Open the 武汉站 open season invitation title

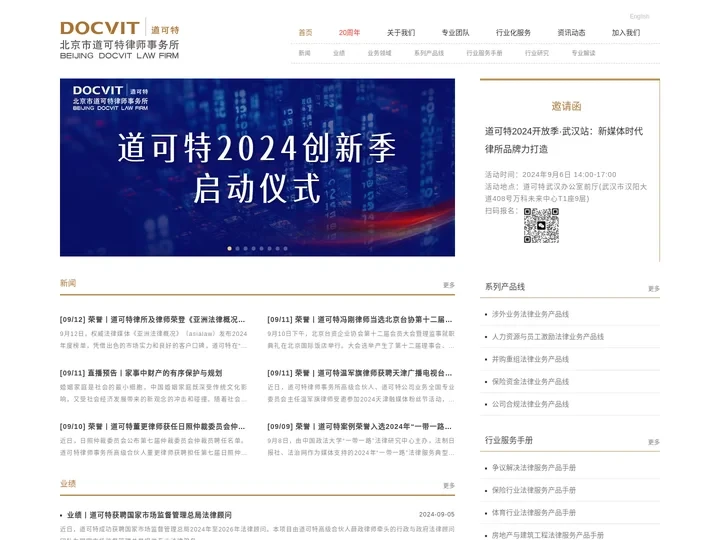[564, 140]
